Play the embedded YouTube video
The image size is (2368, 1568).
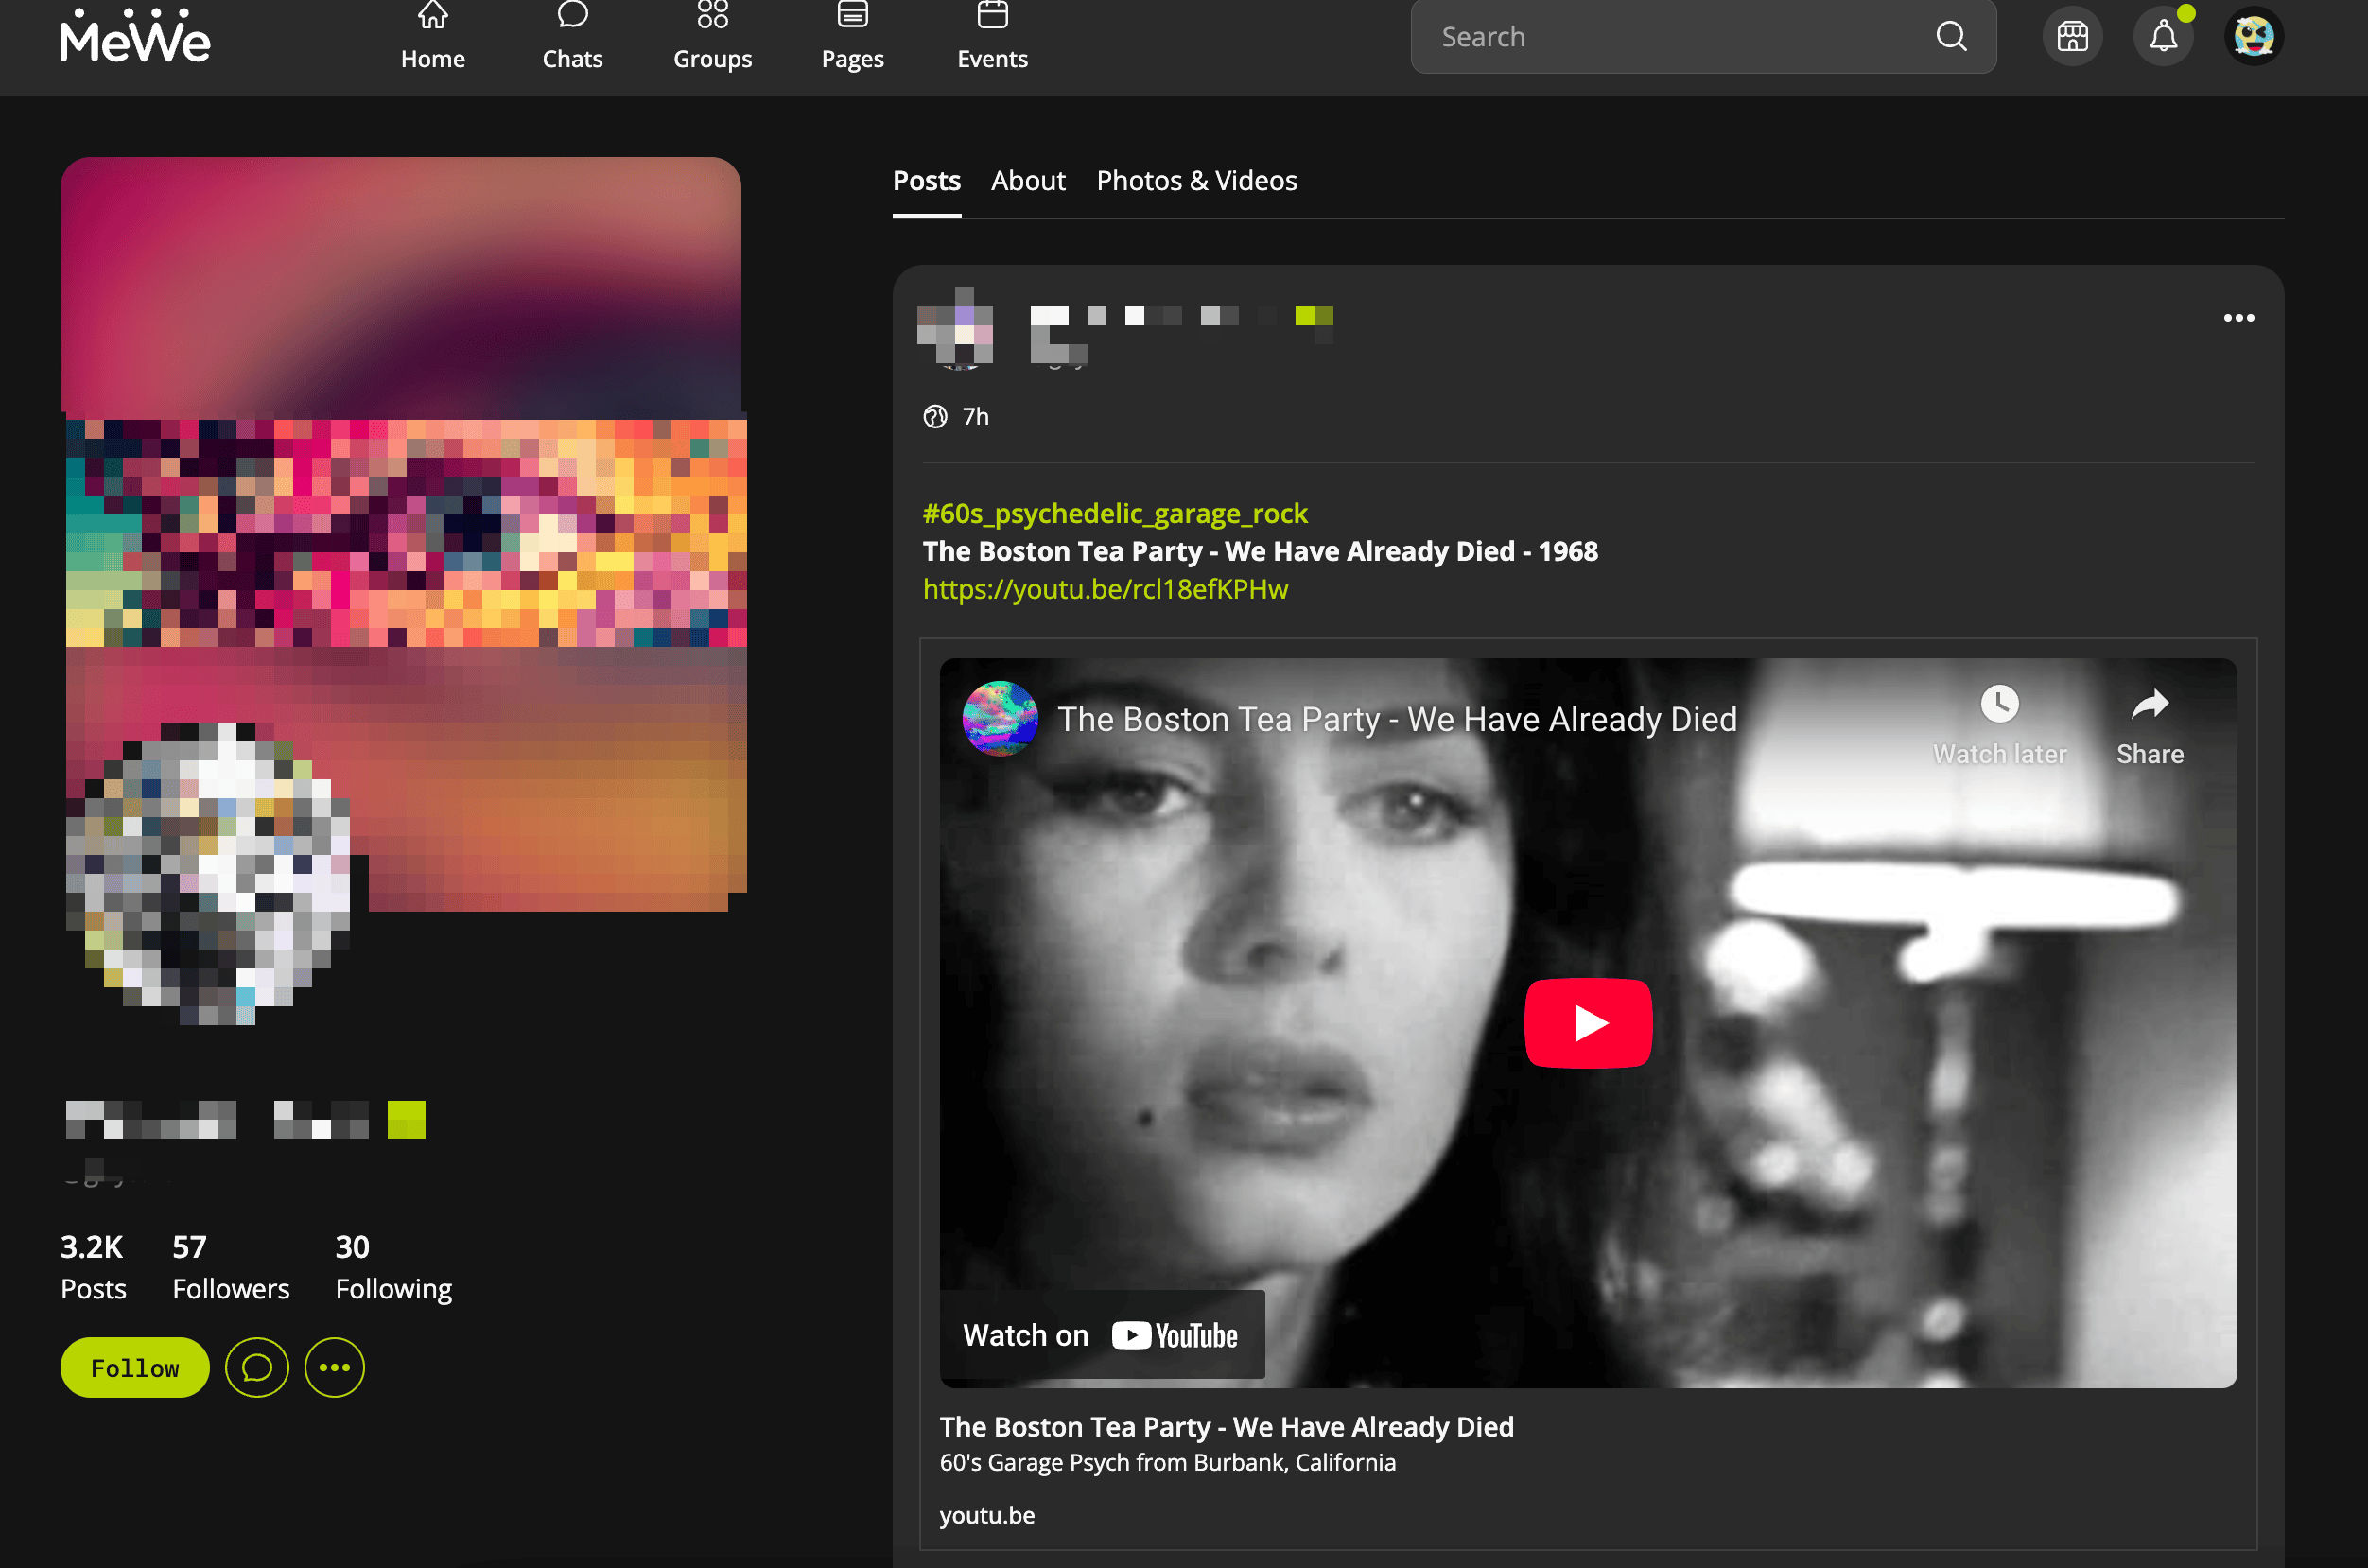1587,1023
